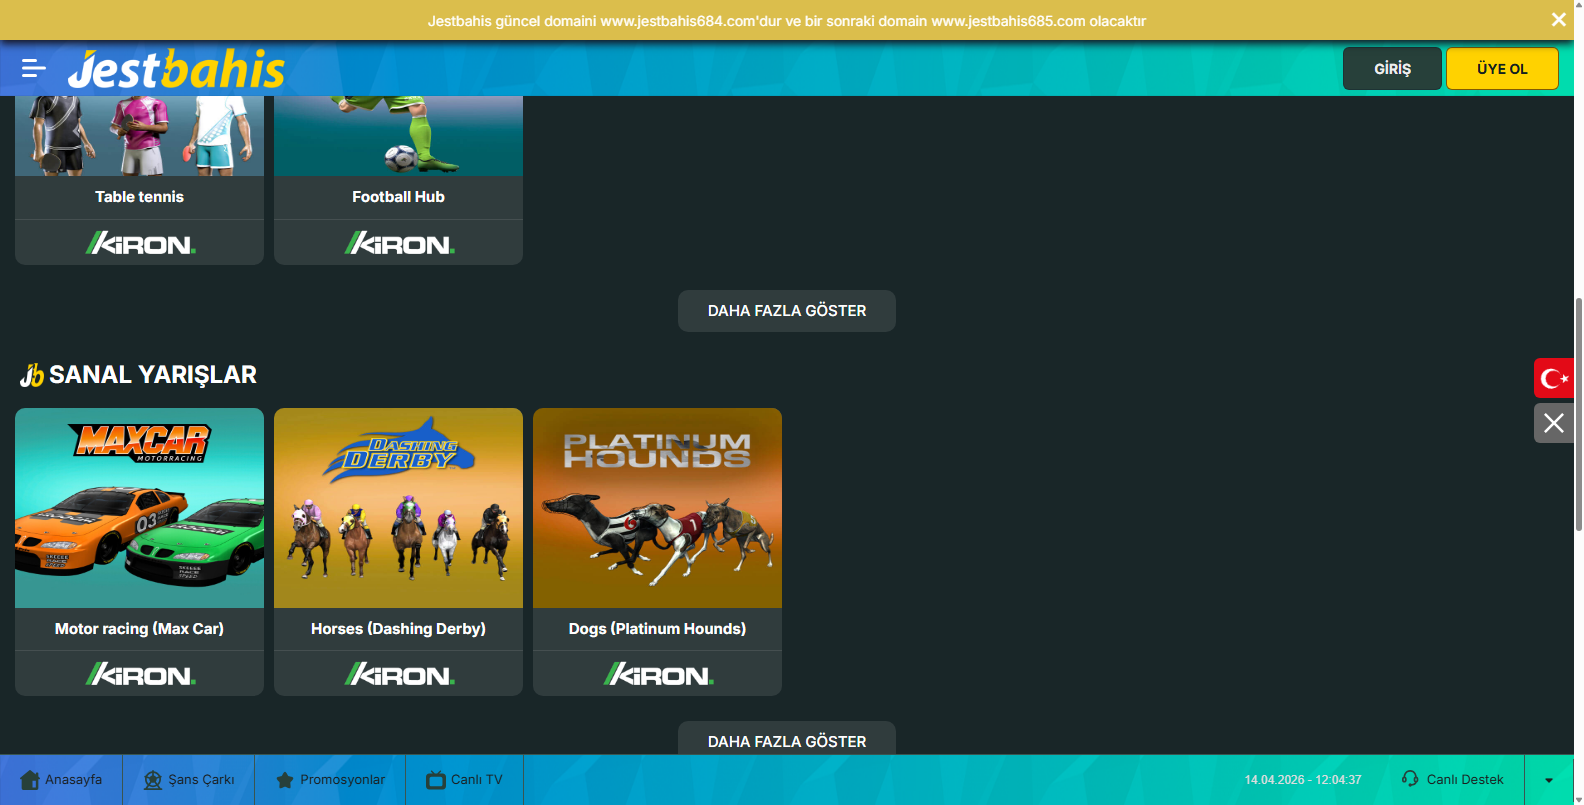Open Promosyonlar from the bottom bar
1584x805 pixels.
(x=330, y=780)
